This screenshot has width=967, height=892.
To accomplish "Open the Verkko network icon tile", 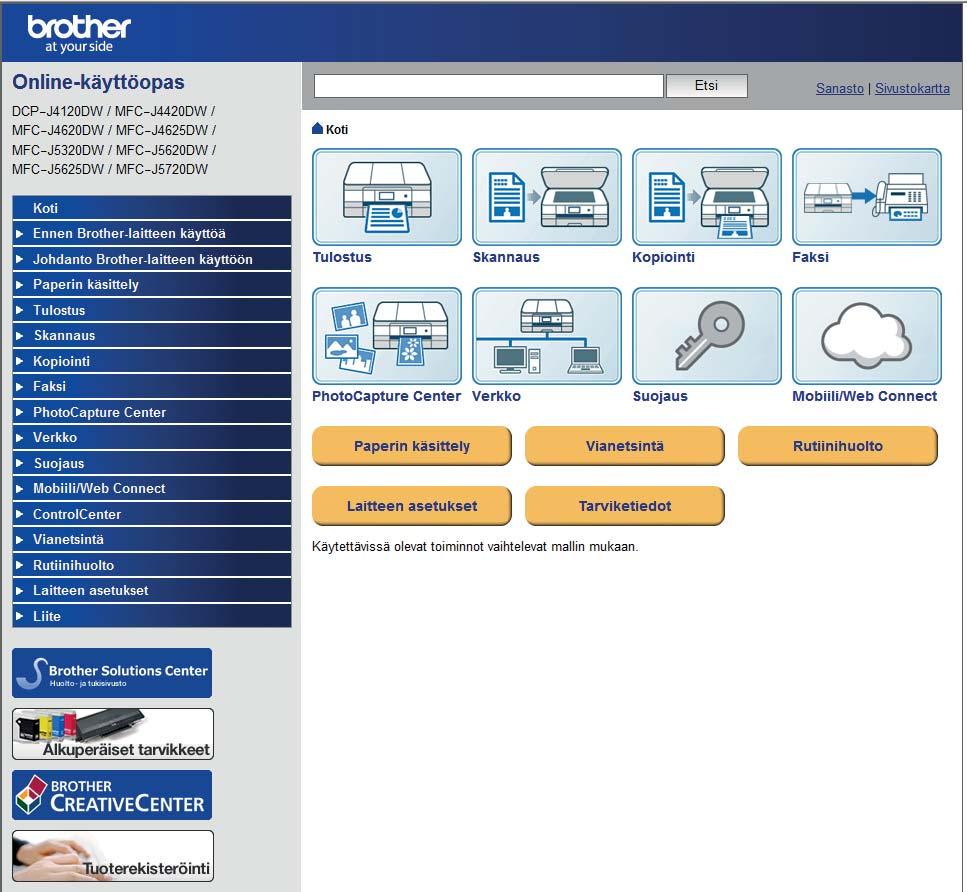I will tap(547, 336).
